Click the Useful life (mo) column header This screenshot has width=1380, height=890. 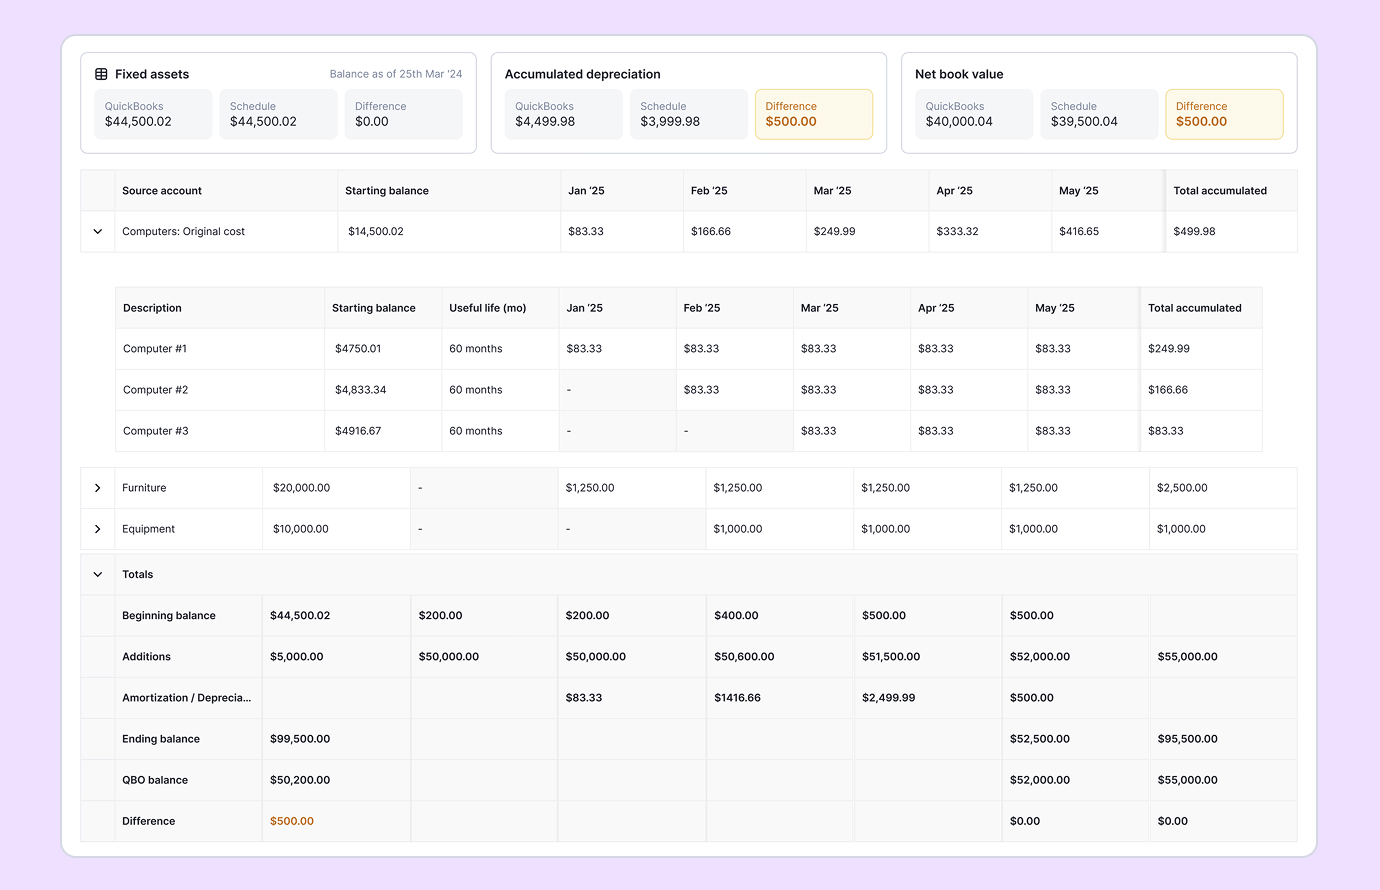[x=488, y=308]
